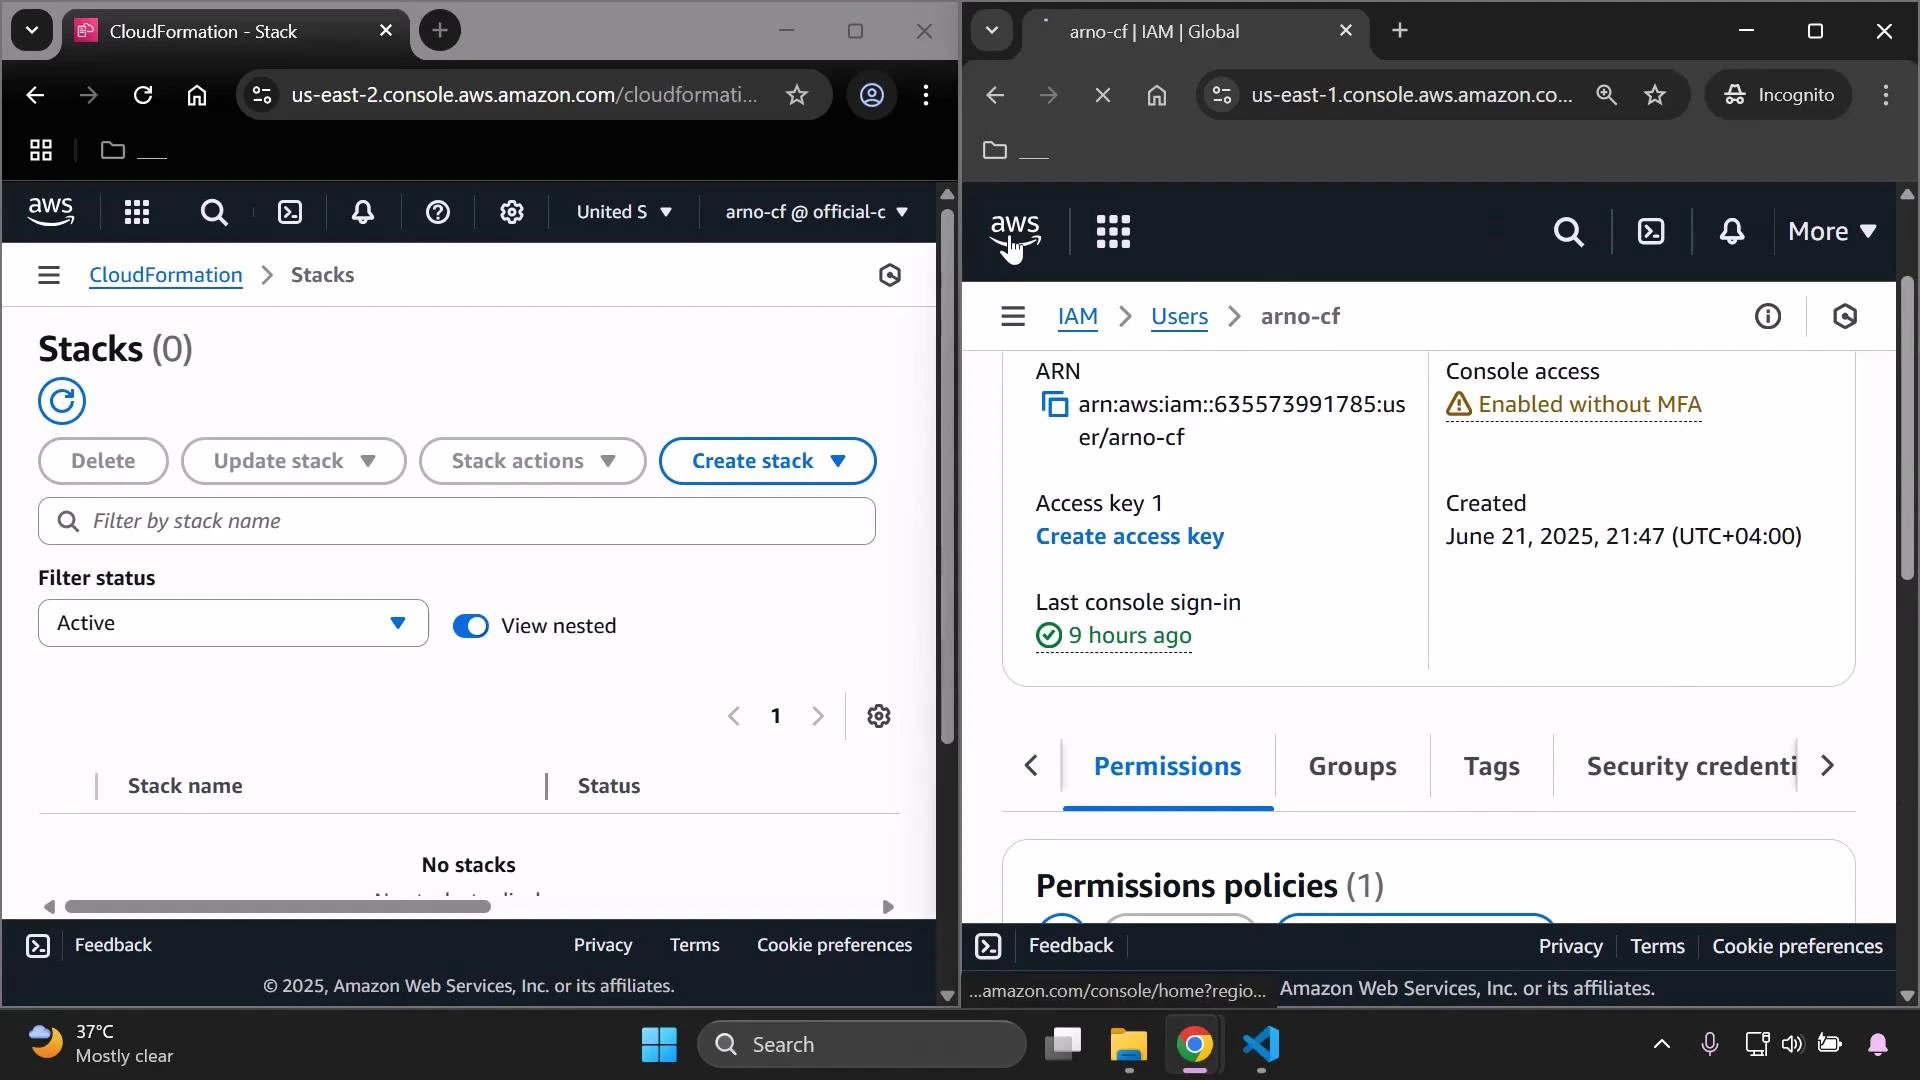
Task: Switch to the Tags tab
Action: pos(1491,766)
